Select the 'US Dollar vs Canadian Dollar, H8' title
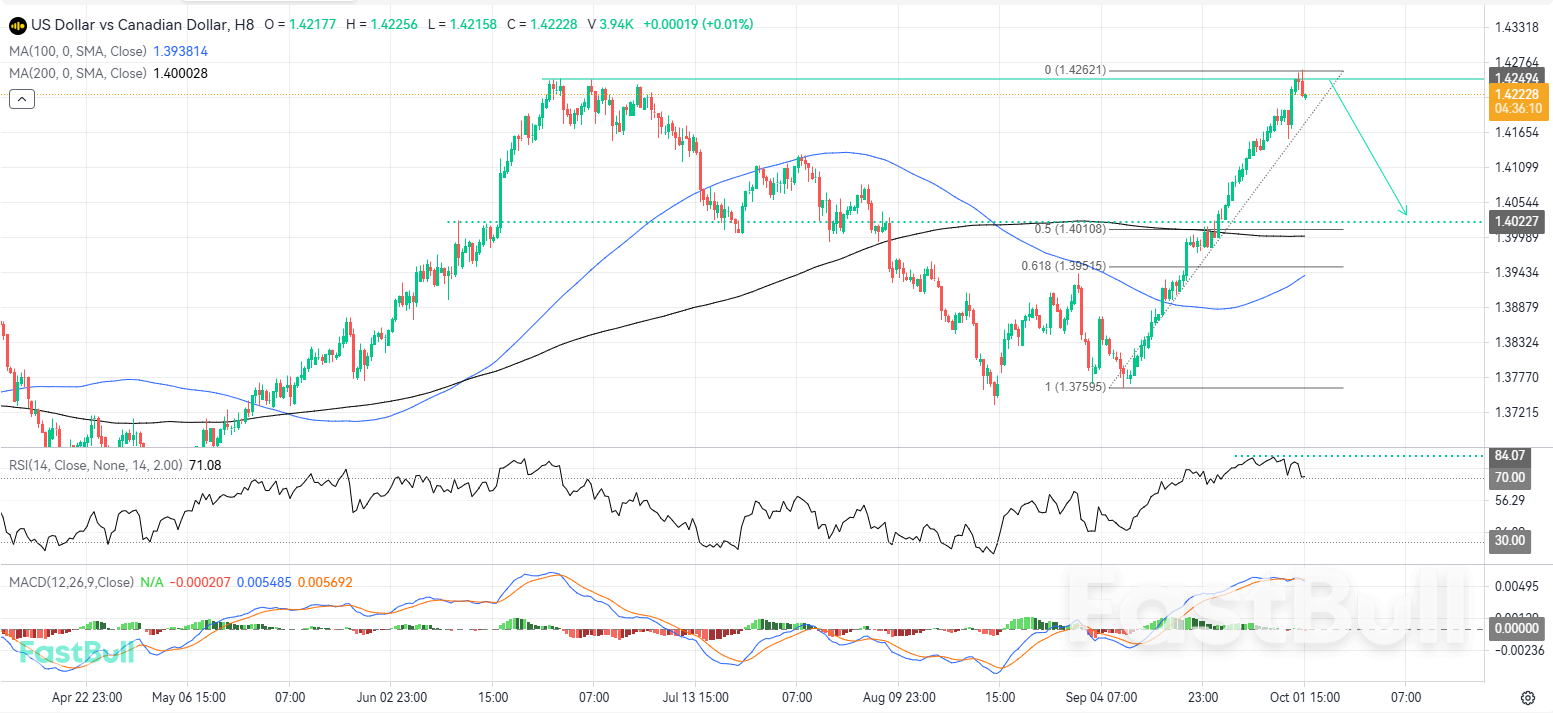This screenshot has height=713, width=1553. [x=143, y=24]
